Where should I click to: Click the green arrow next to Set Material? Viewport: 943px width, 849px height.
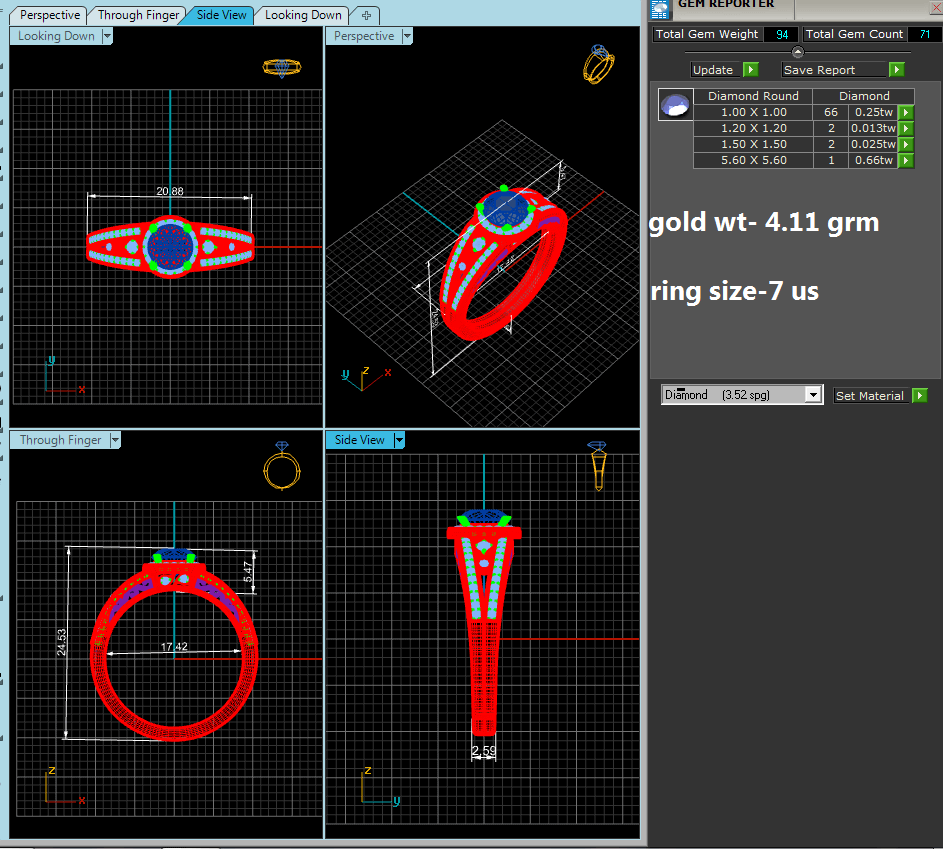point(919,396)
